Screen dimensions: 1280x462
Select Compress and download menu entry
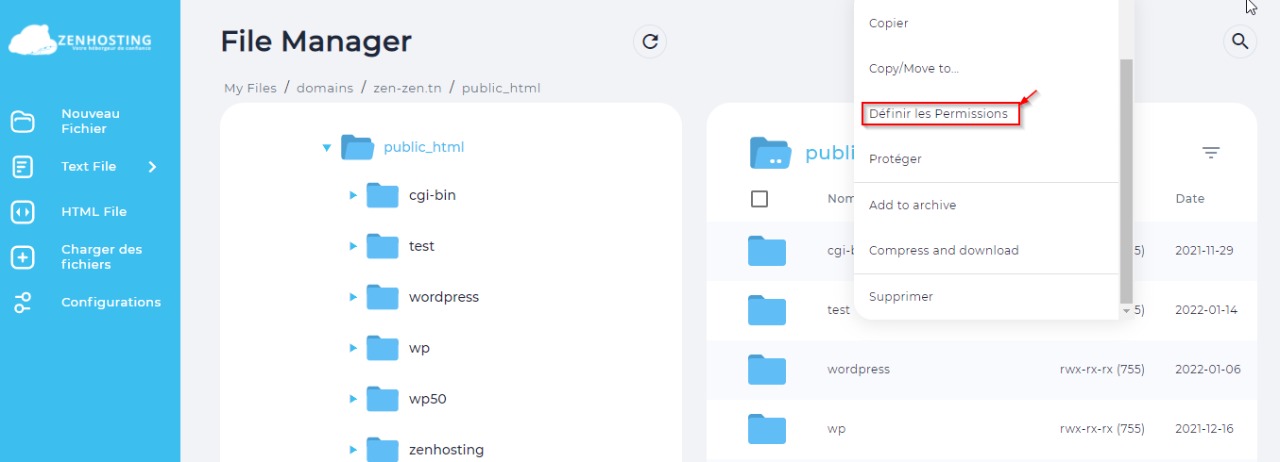(943, 250)
